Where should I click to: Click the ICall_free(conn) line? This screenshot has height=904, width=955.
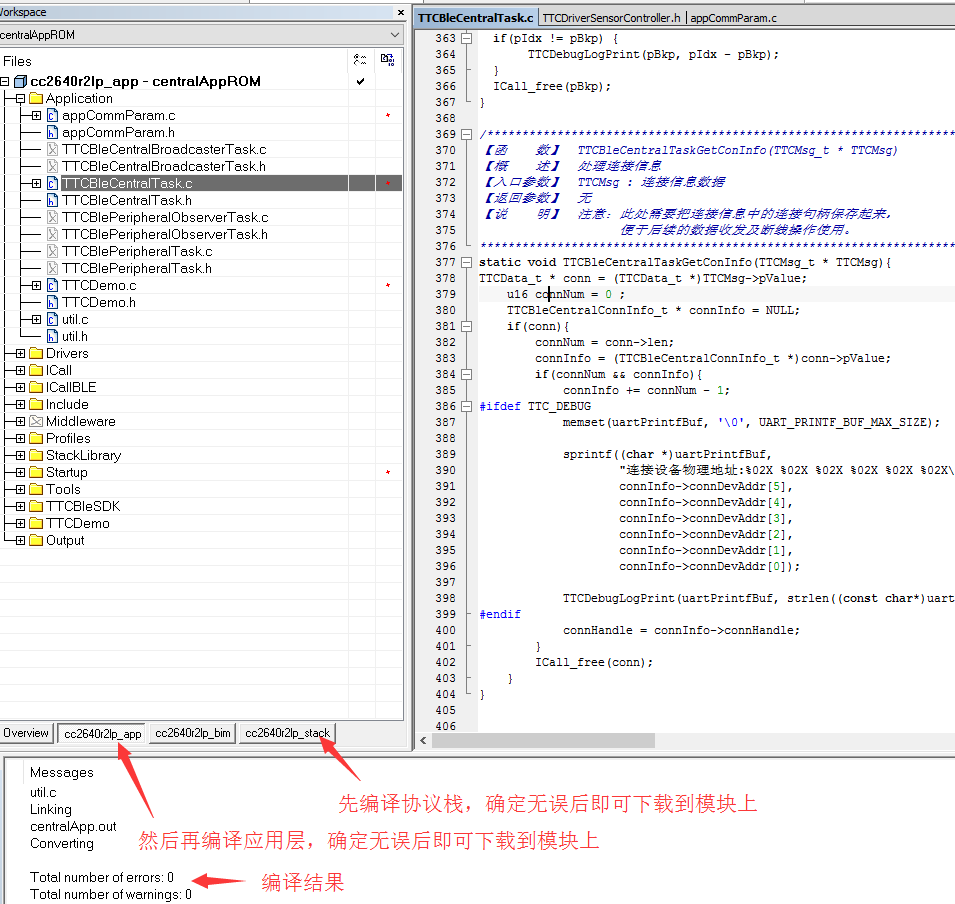pyautogui.click(x=594, y=662)
